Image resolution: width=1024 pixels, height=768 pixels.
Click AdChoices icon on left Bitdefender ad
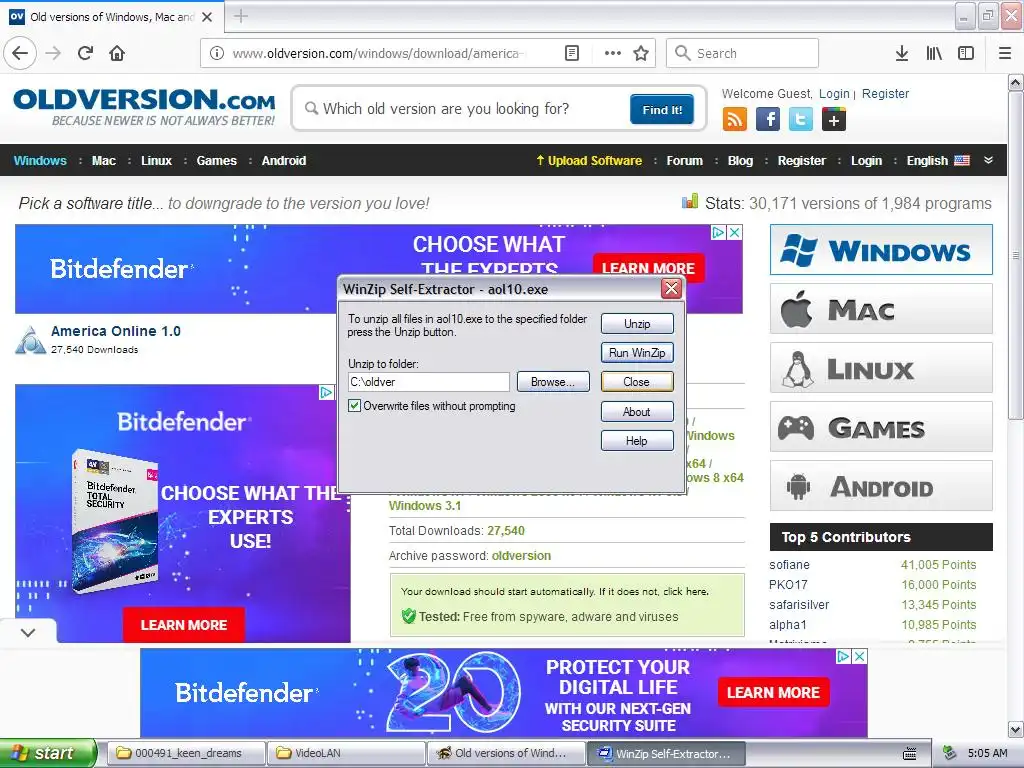click(326, 392)
